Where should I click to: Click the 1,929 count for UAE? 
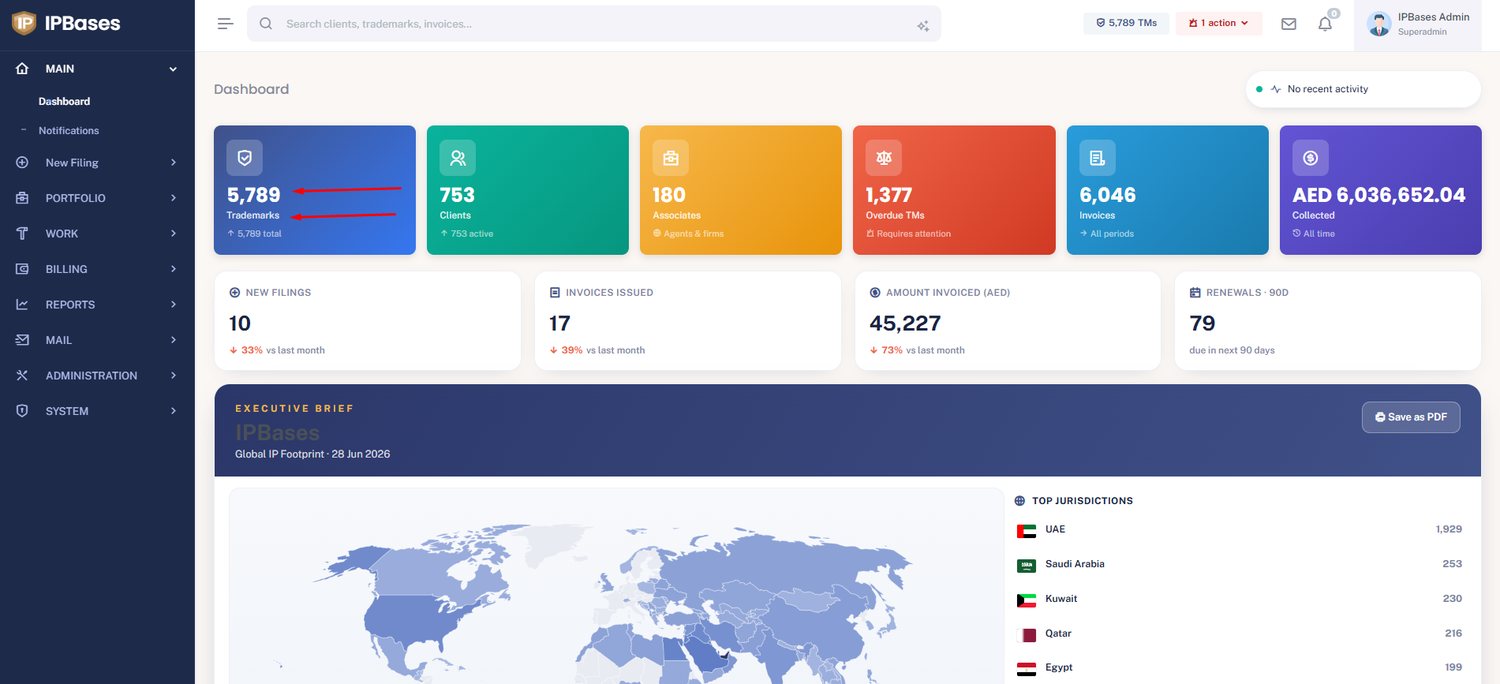(x=1449, y=530)
